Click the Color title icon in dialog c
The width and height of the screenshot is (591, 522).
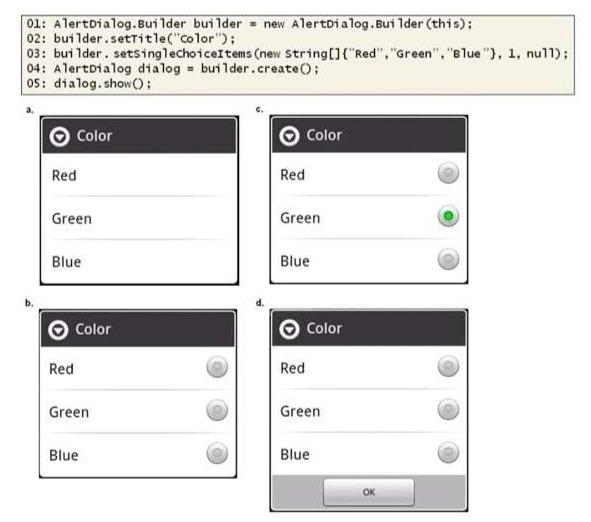pos(289,136)
